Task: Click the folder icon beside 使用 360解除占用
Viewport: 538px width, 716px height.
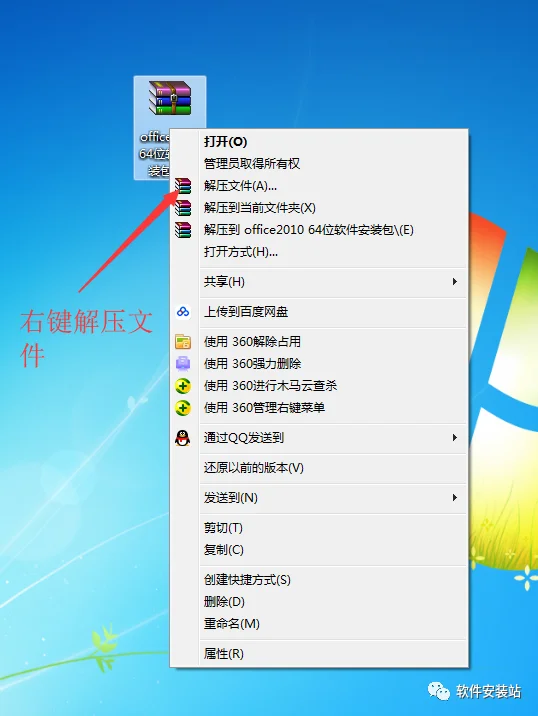Action: pyautogui.click(x=183, y=342)
